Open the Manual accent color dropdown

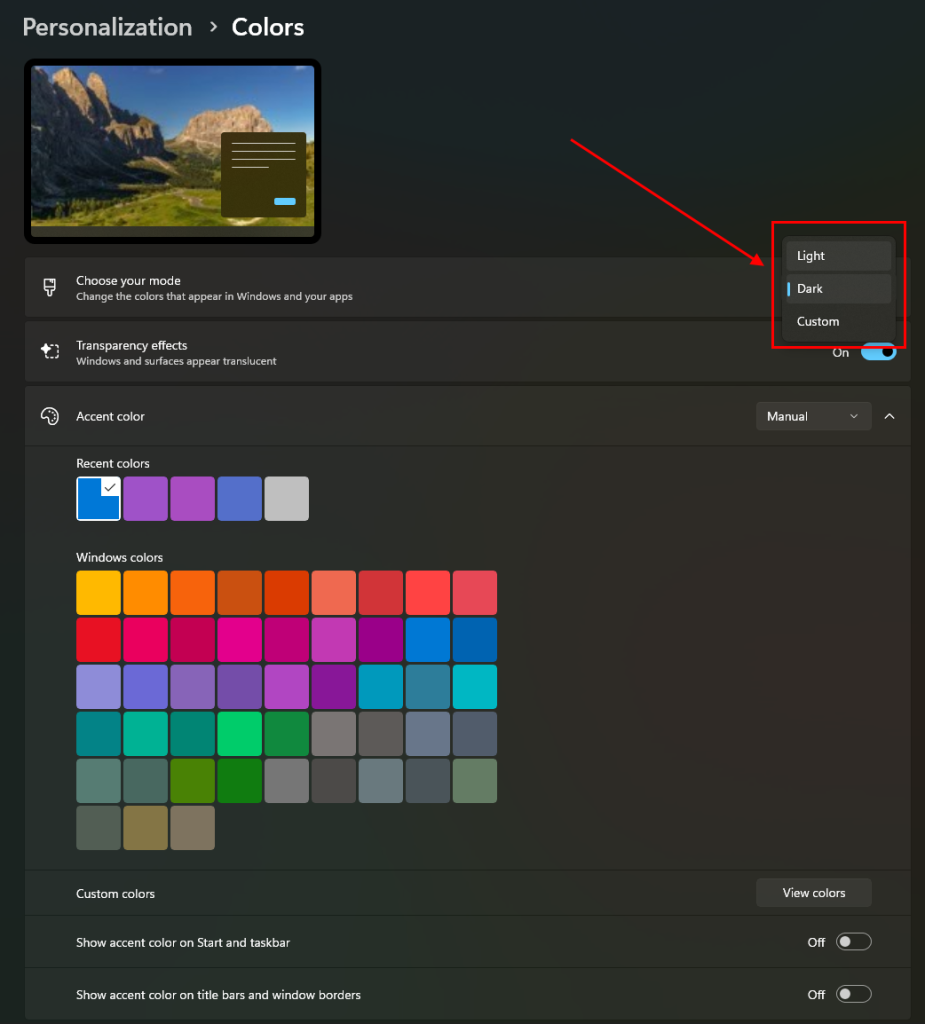812,416
